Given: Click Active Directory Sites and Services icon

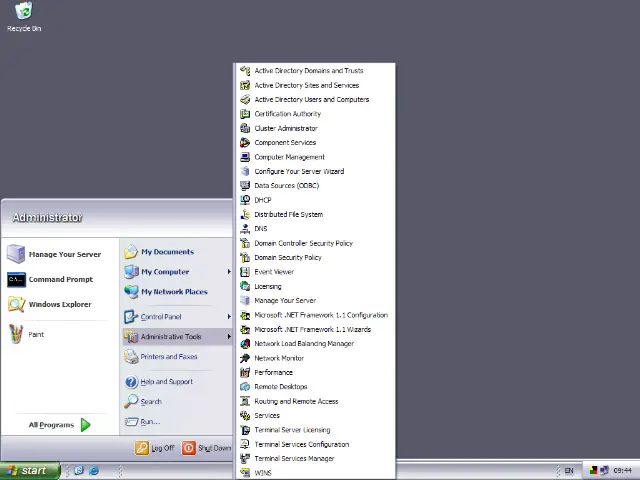Looking at the screenshot, I should pyautogui.click(x=245, y=85).
